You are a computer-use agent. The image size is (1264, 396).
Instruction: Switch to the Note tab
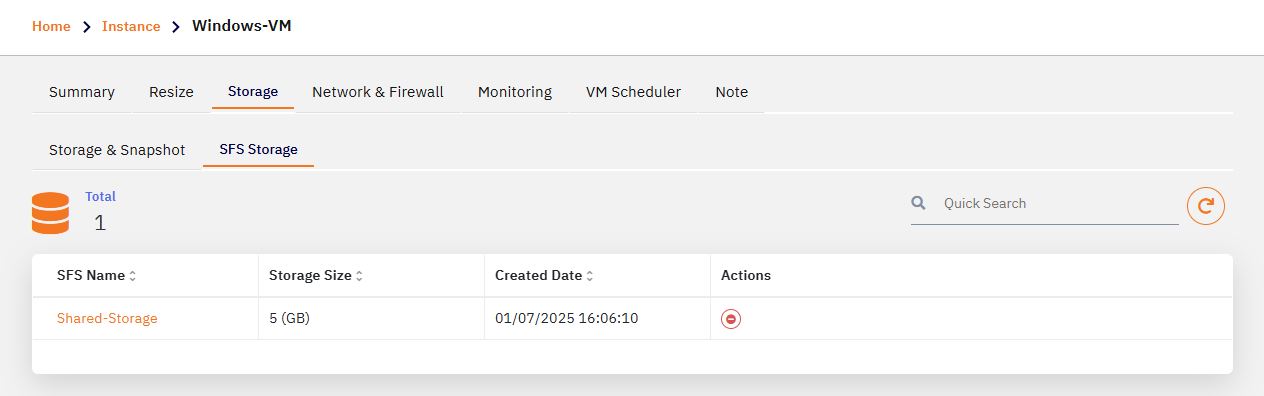(x=732, y=92)
